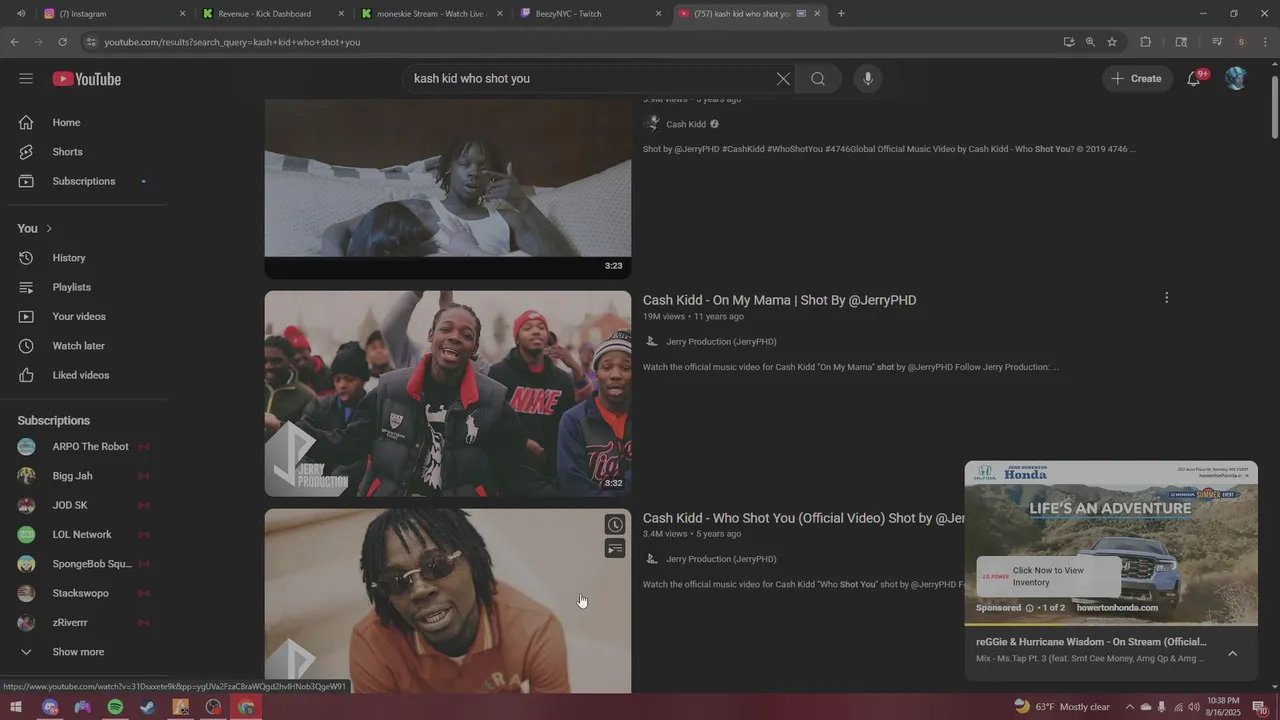Expand the miniplayer queue chevron
The image size is (1280, 720).
[x=1232, y=653]
